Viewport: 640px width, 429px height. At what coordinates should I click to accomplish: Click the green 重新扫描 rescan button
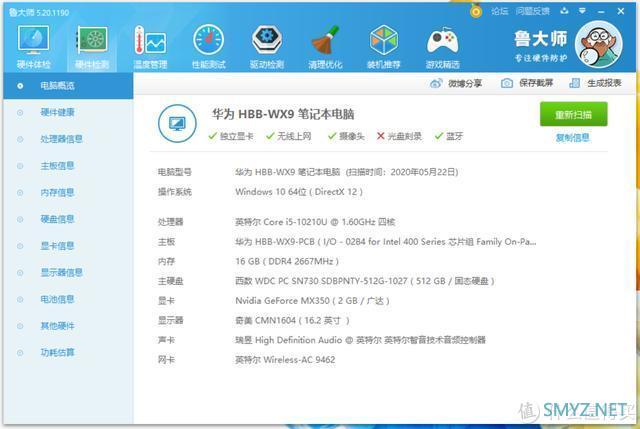[x=573, y=114]
